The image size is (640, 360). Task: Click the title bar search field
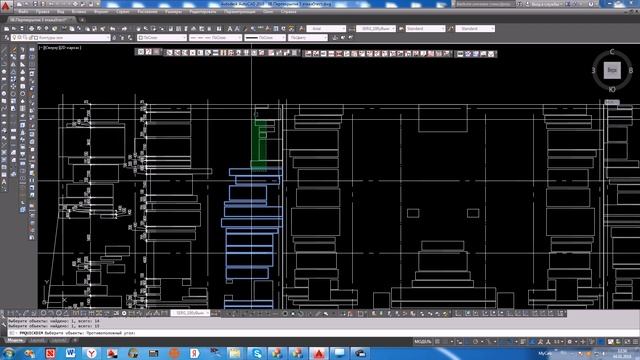click(484, 4)
